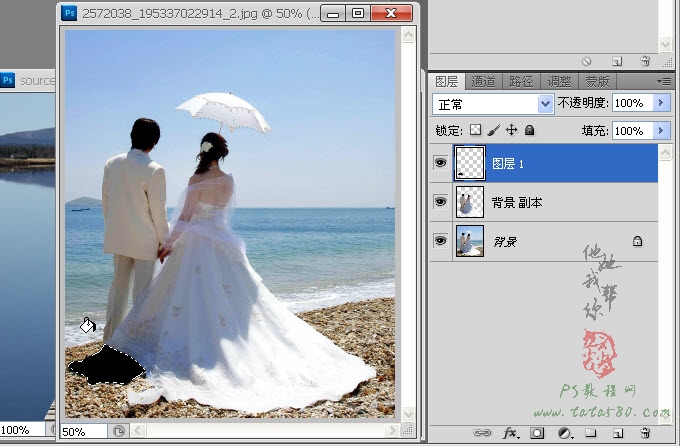Select the 背景 副本 layer name
The image size is (680, 446).
(517, 203)
